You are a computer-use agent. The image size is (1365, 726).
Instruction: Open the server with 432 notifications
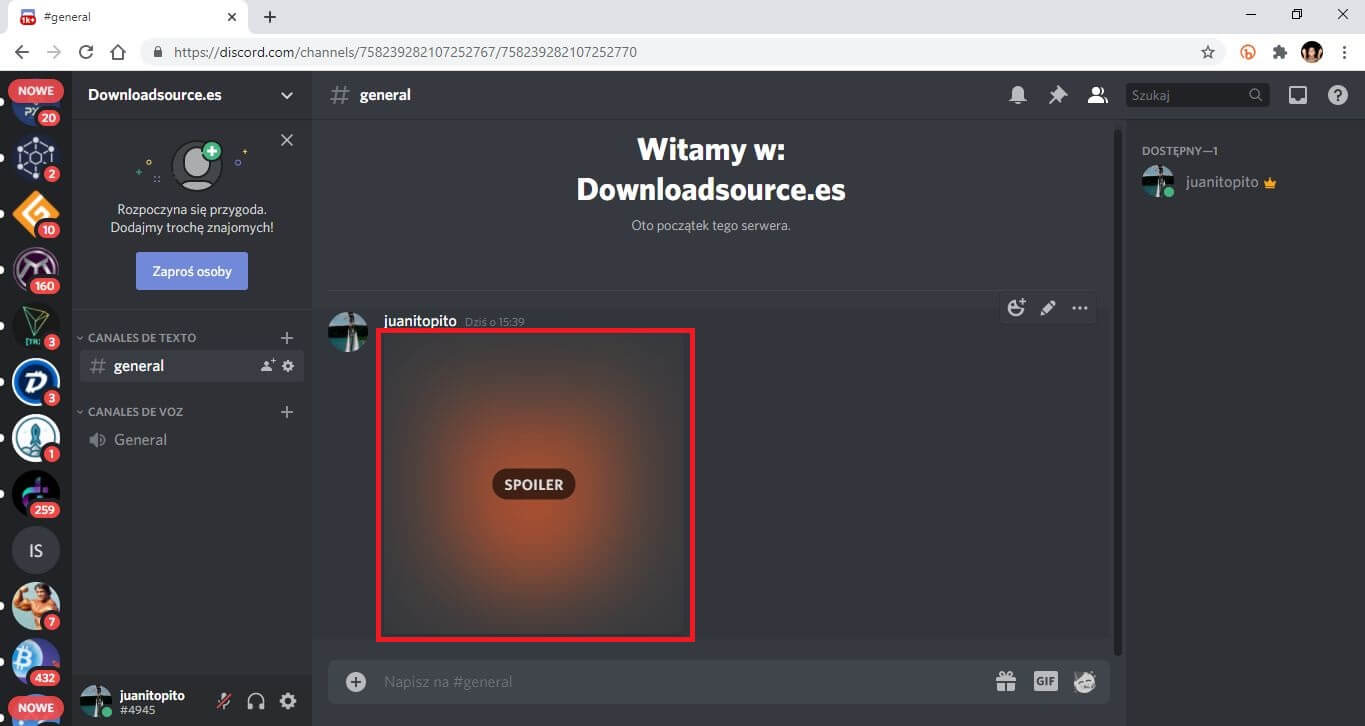tap(36, 662)
